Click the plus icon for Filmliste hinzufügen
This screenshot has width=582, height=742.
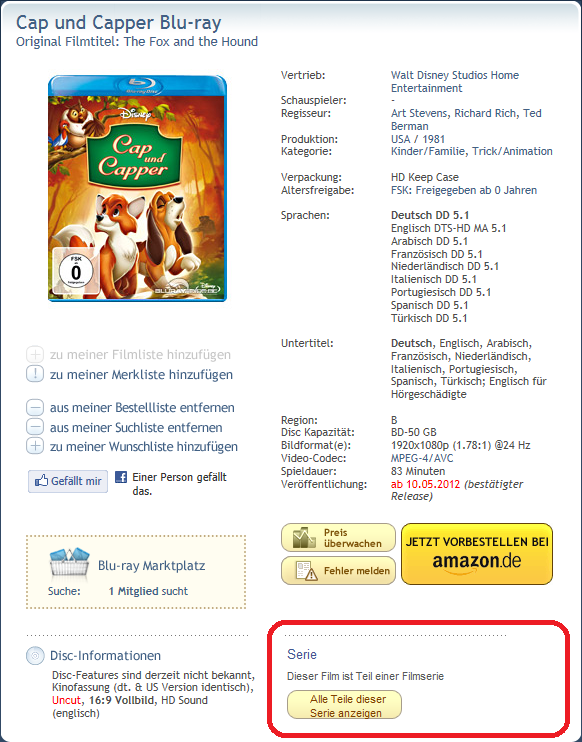click(35, 354)
